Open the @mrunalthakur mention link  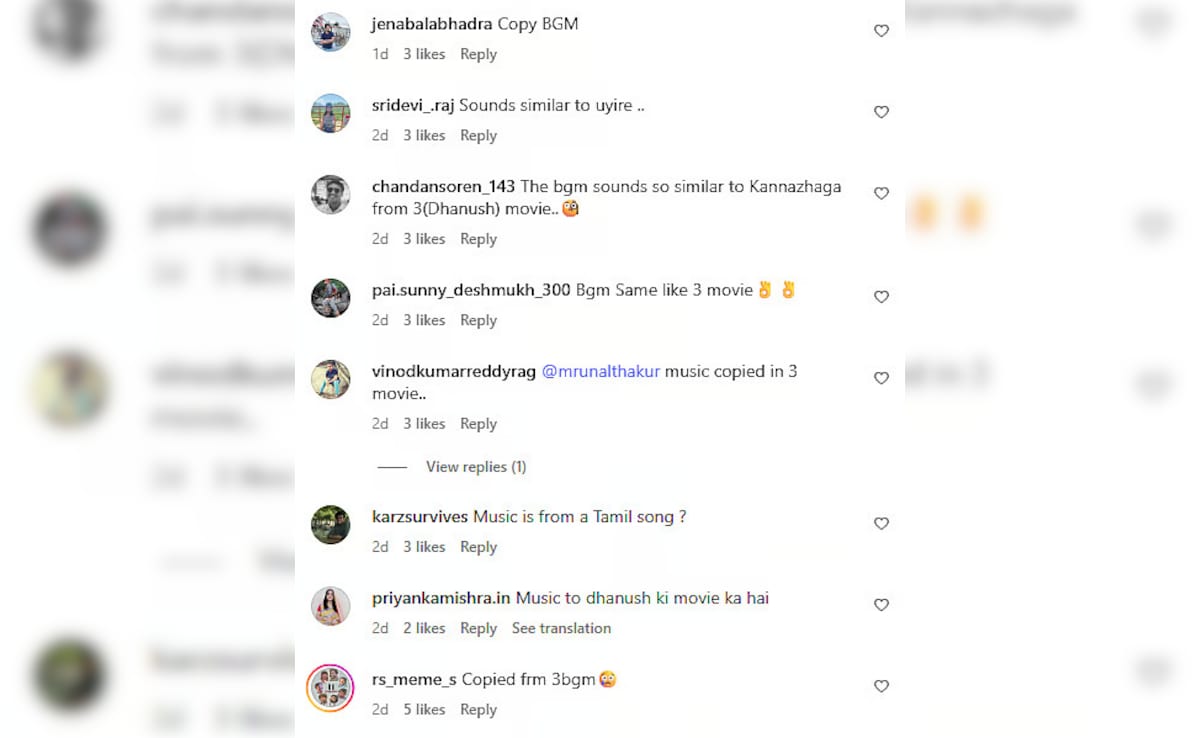coord(601,371)
